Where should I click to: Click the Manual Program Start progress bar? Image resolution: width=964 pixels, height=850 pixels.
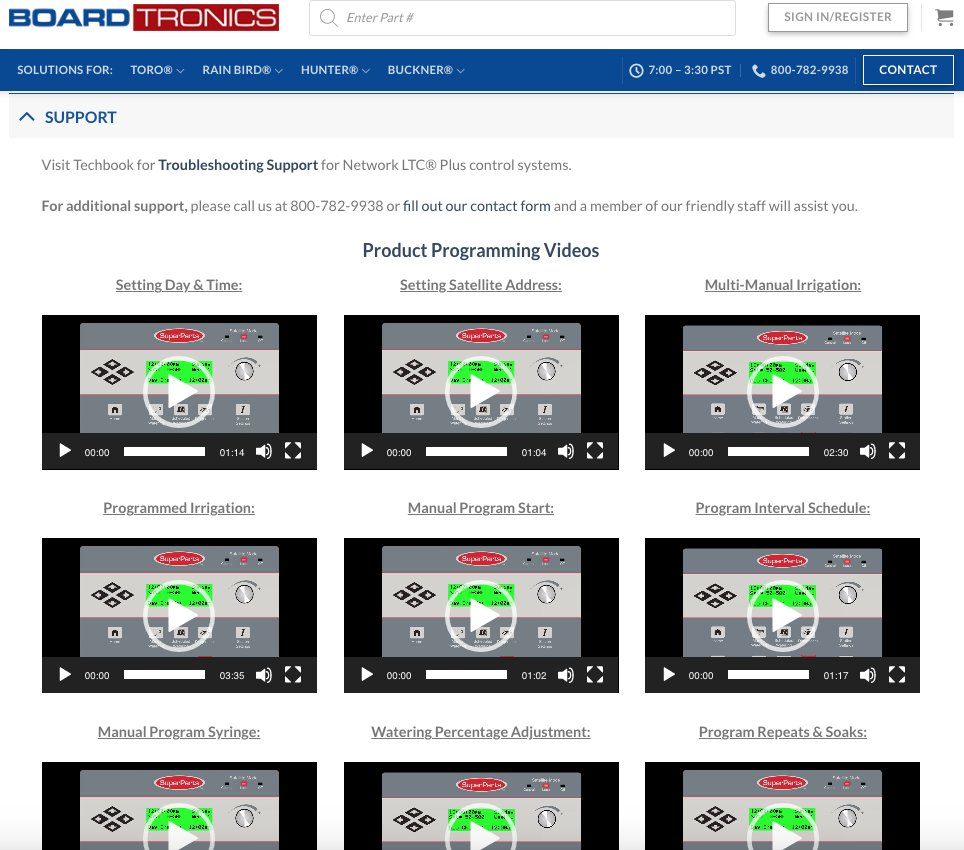pos(467,675)
